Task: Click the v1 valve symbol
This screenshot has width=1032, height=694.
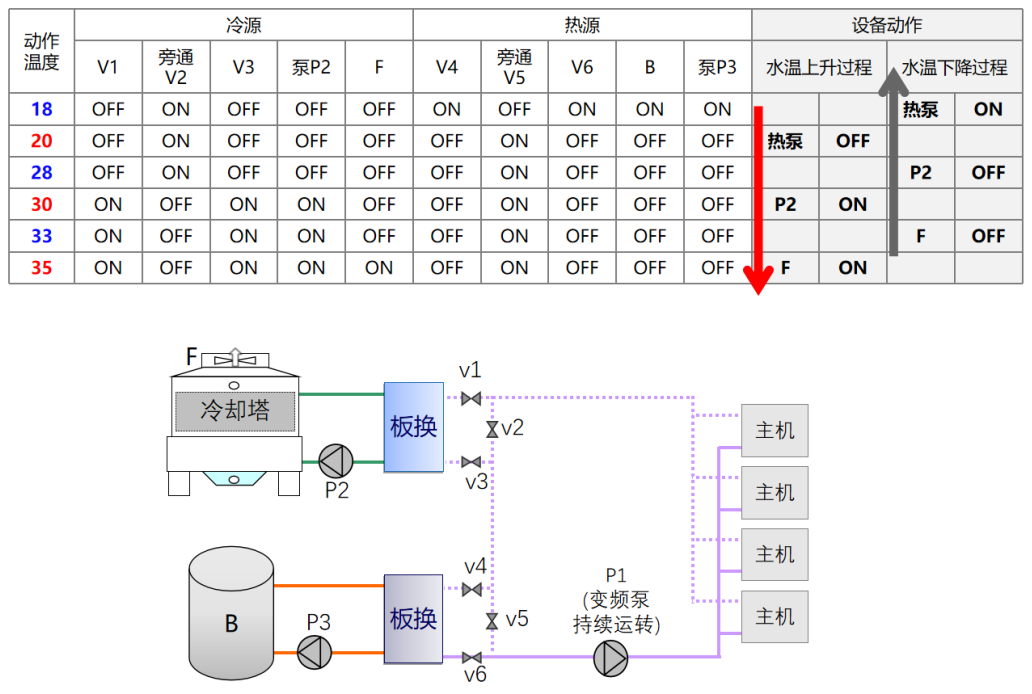Action: pos(471,398)
